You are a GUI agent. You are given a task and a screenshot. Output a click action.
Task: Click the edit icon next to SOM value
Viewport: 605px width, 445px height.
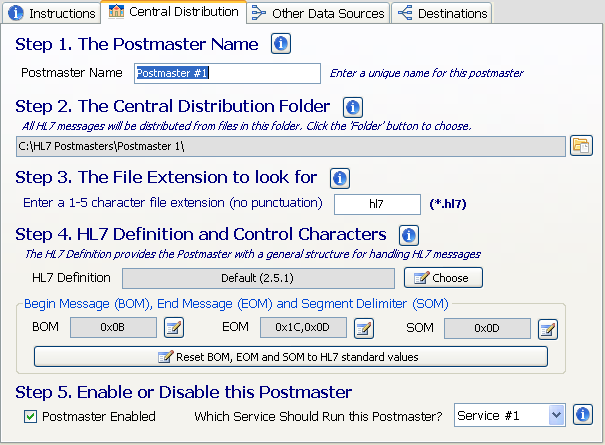pyautogui.click(x=547, y=327)
